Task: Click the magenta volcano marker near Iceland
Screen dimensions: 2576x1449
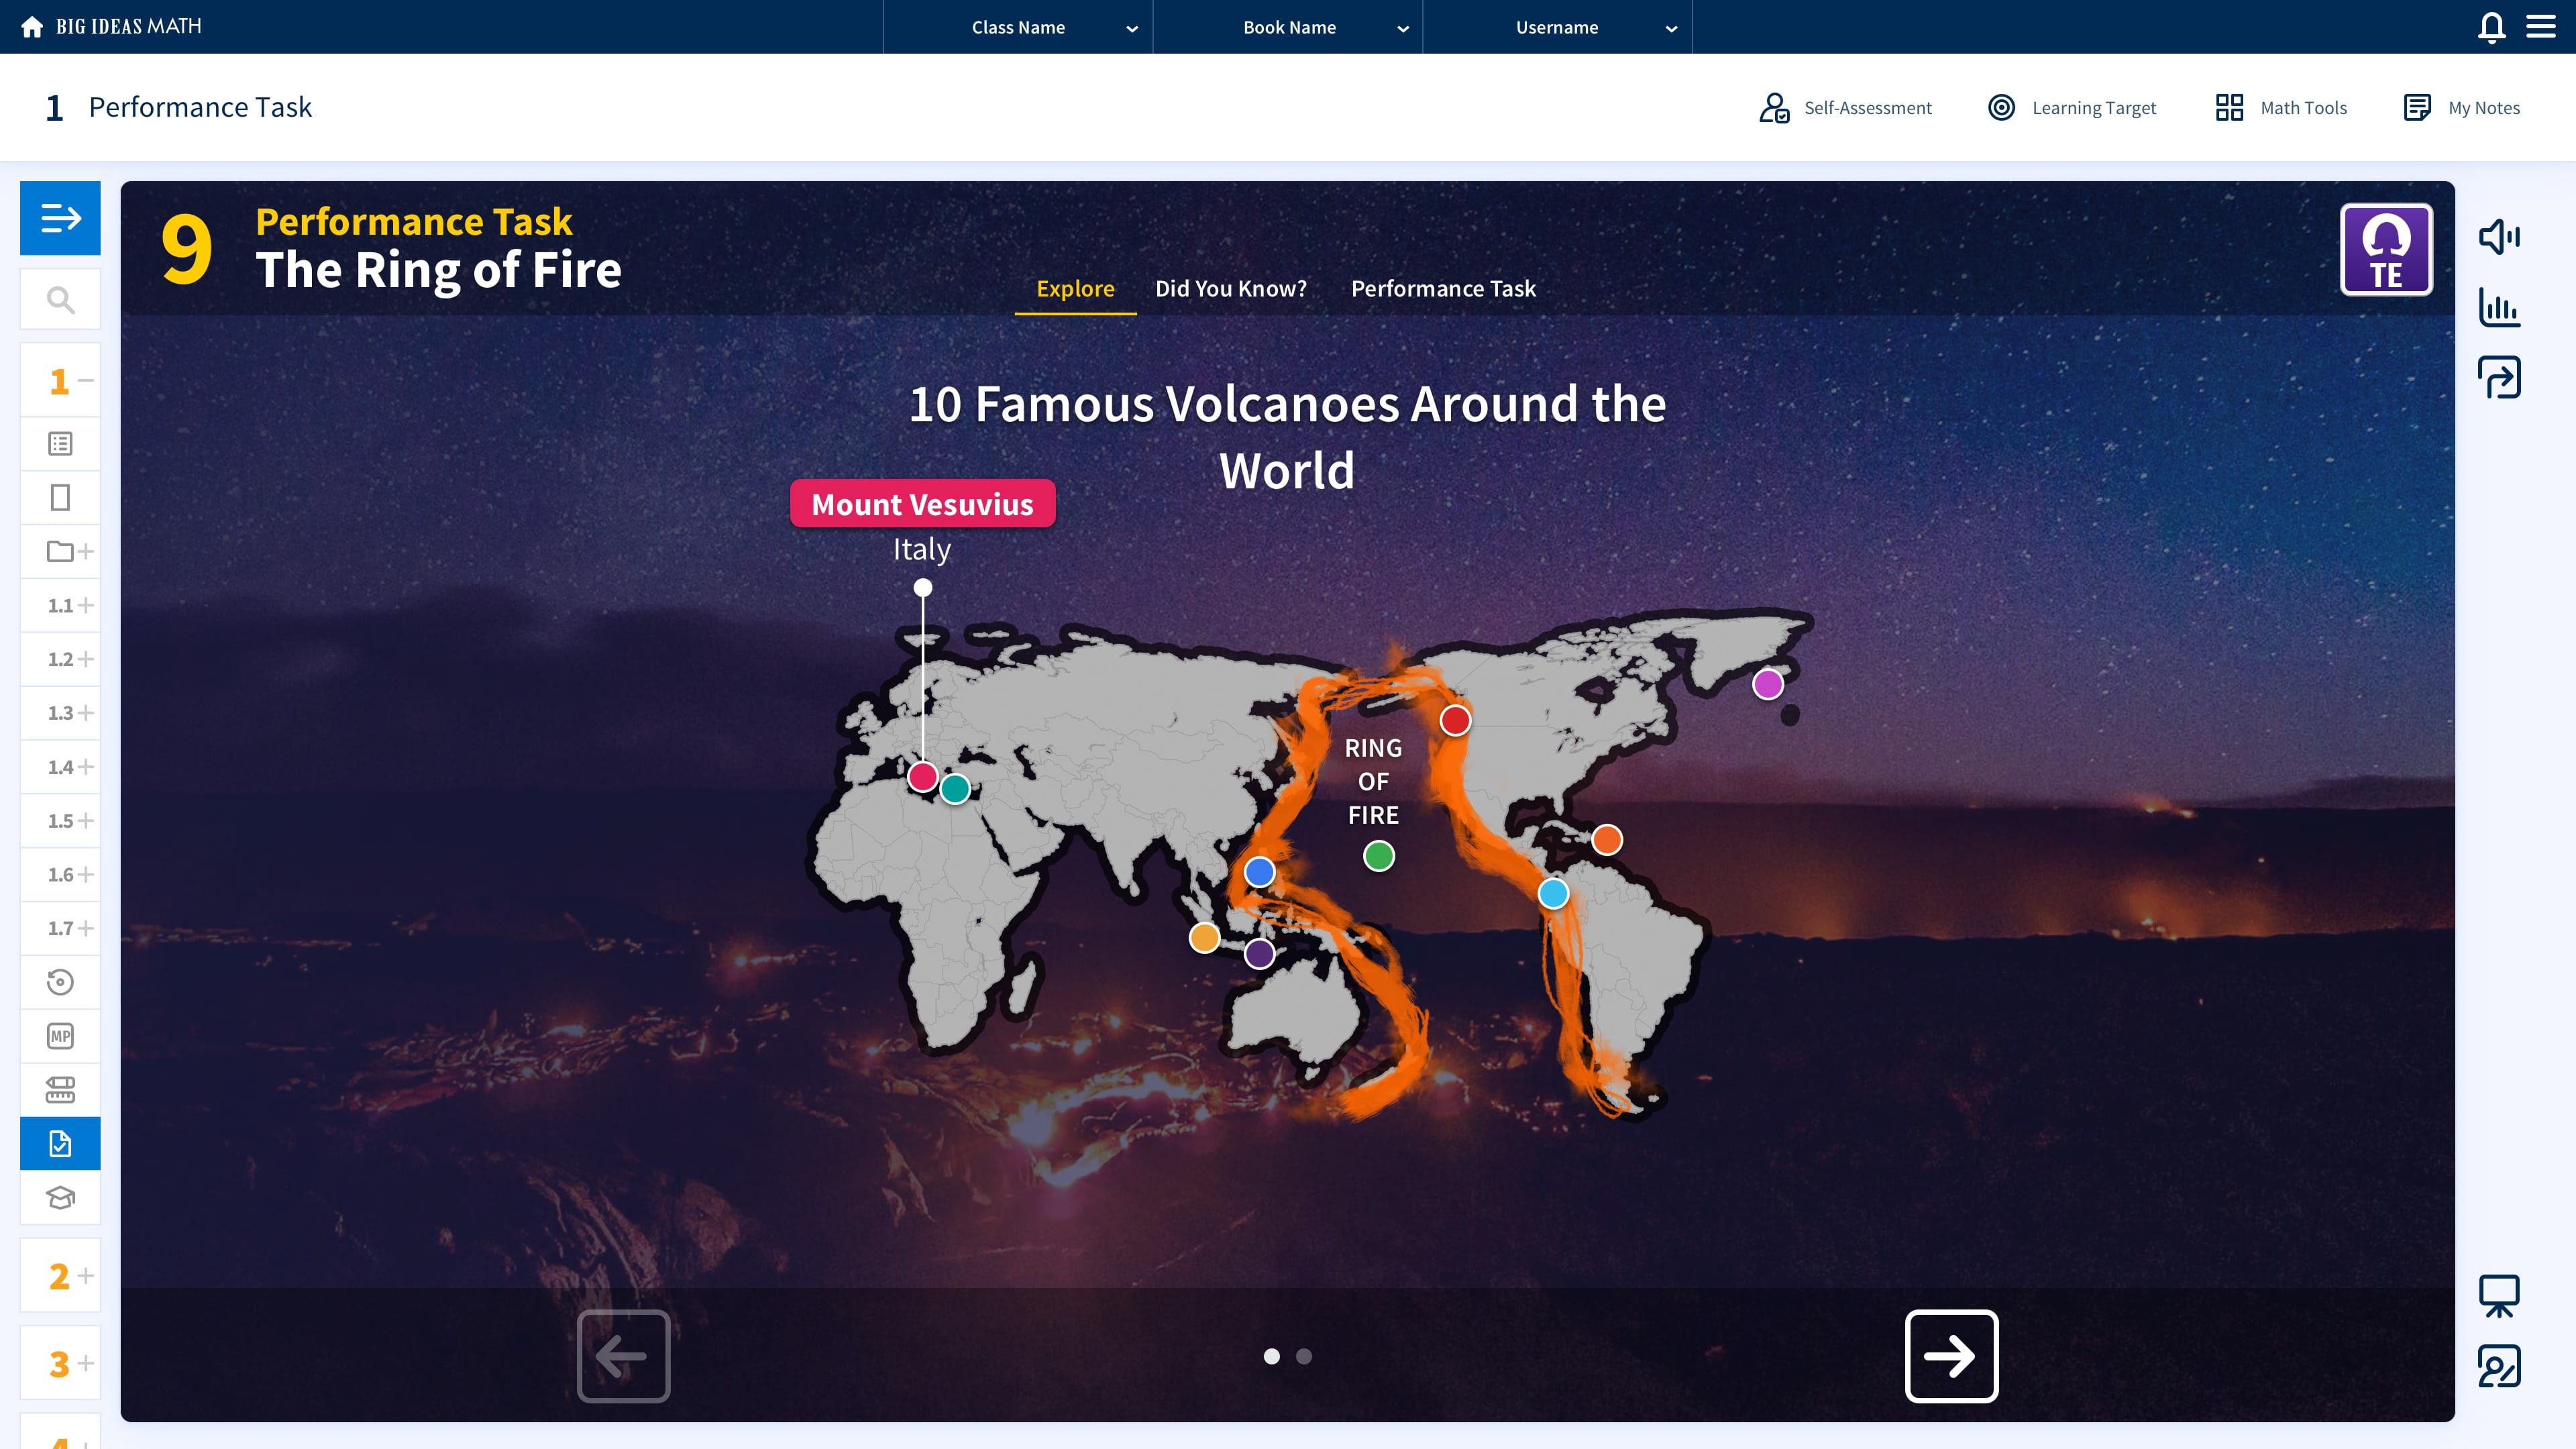Action: [x=1768, y=684]
